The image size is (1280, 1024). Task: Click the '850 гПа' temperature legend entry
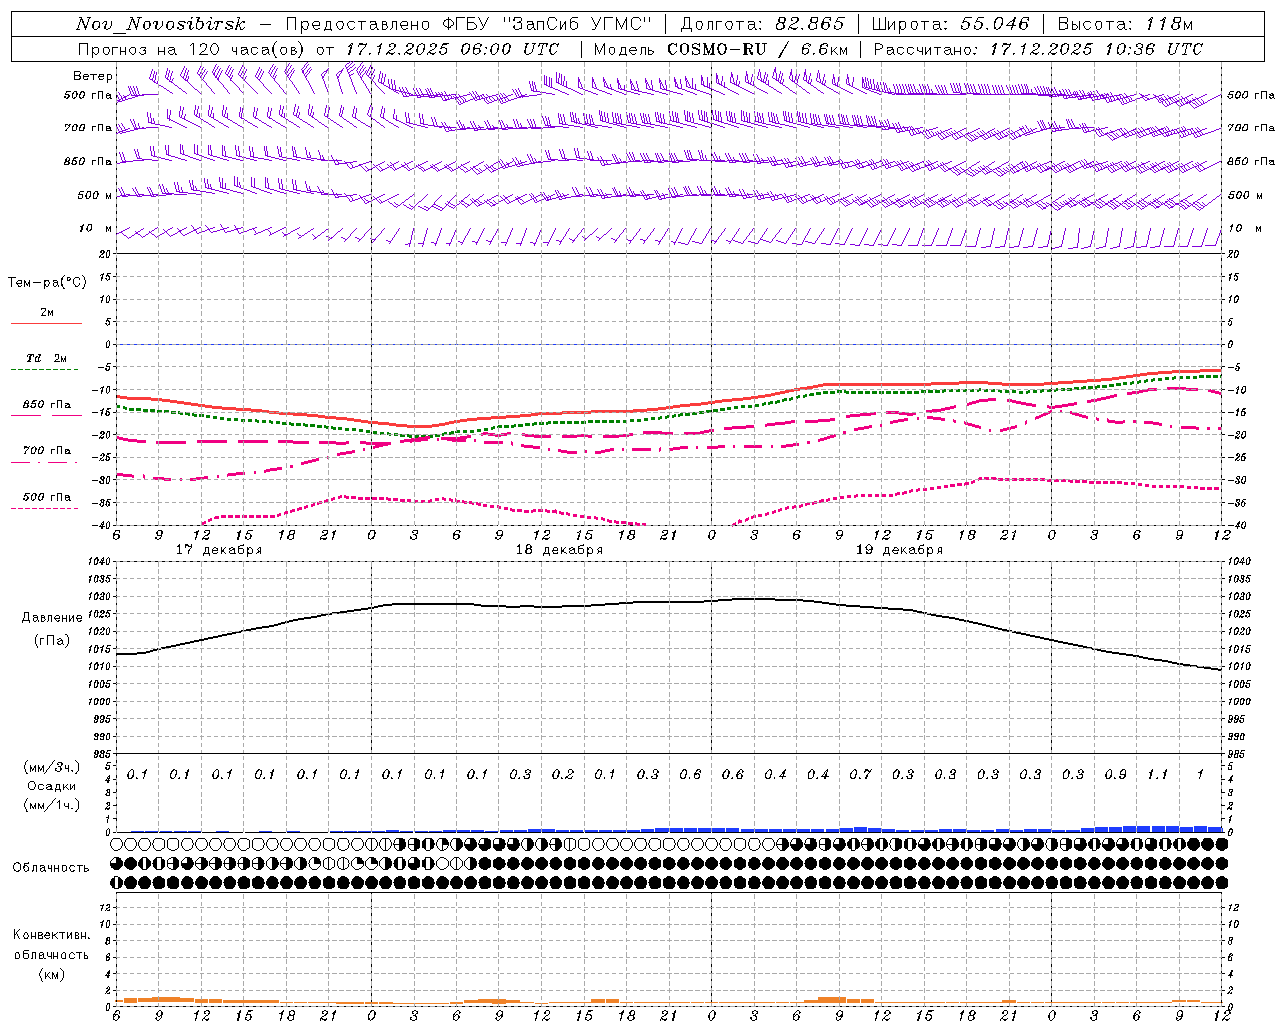47,405
